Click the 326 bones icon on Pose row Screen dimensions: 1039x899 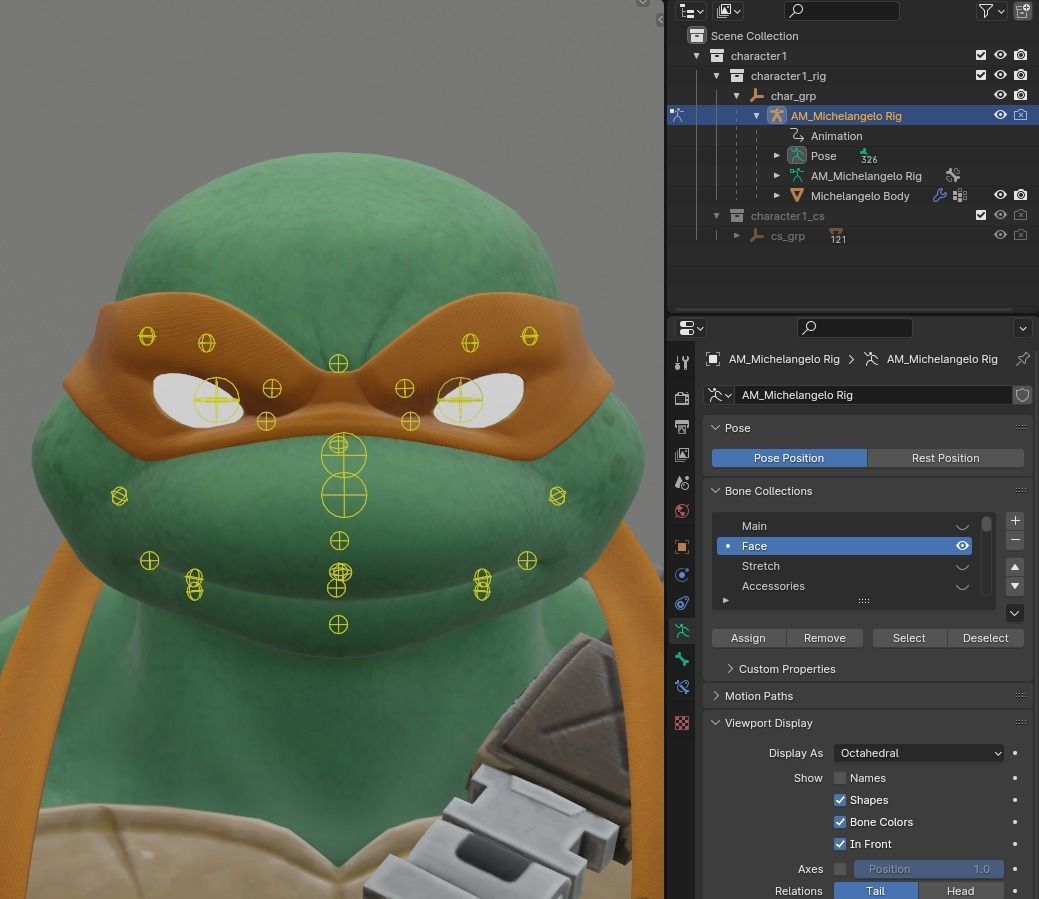(867, 156)
